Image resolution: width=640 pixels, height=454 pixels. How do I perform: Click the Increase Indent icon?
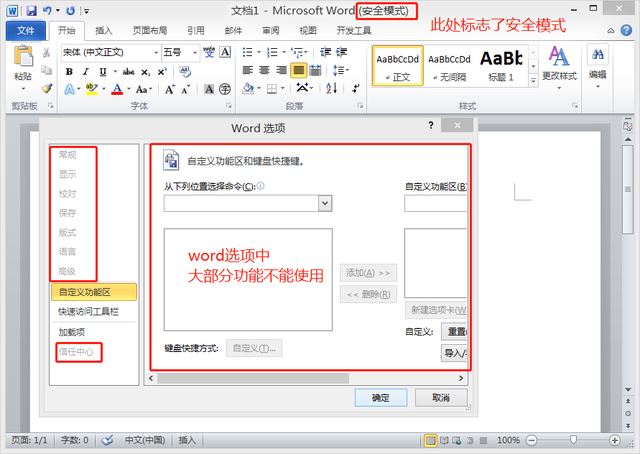(341, 52)
